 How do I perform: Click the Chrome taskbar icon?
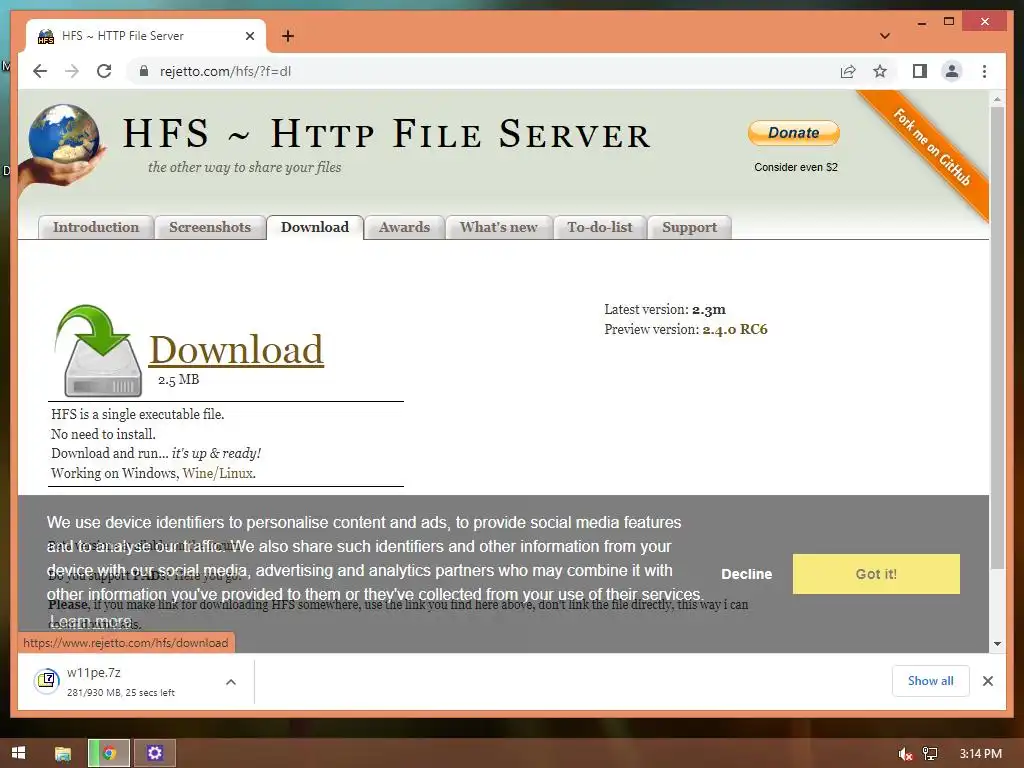click(x=109, y=754)
